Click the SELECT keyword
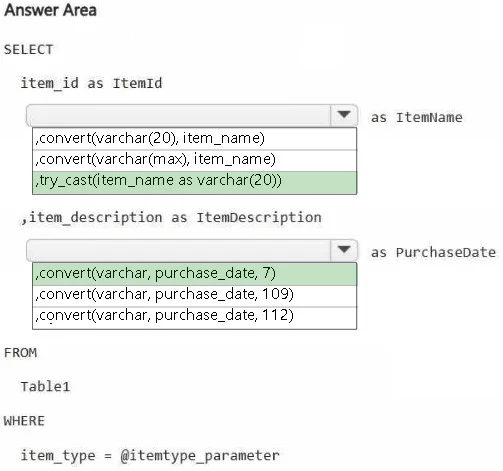 coord(28,50)
